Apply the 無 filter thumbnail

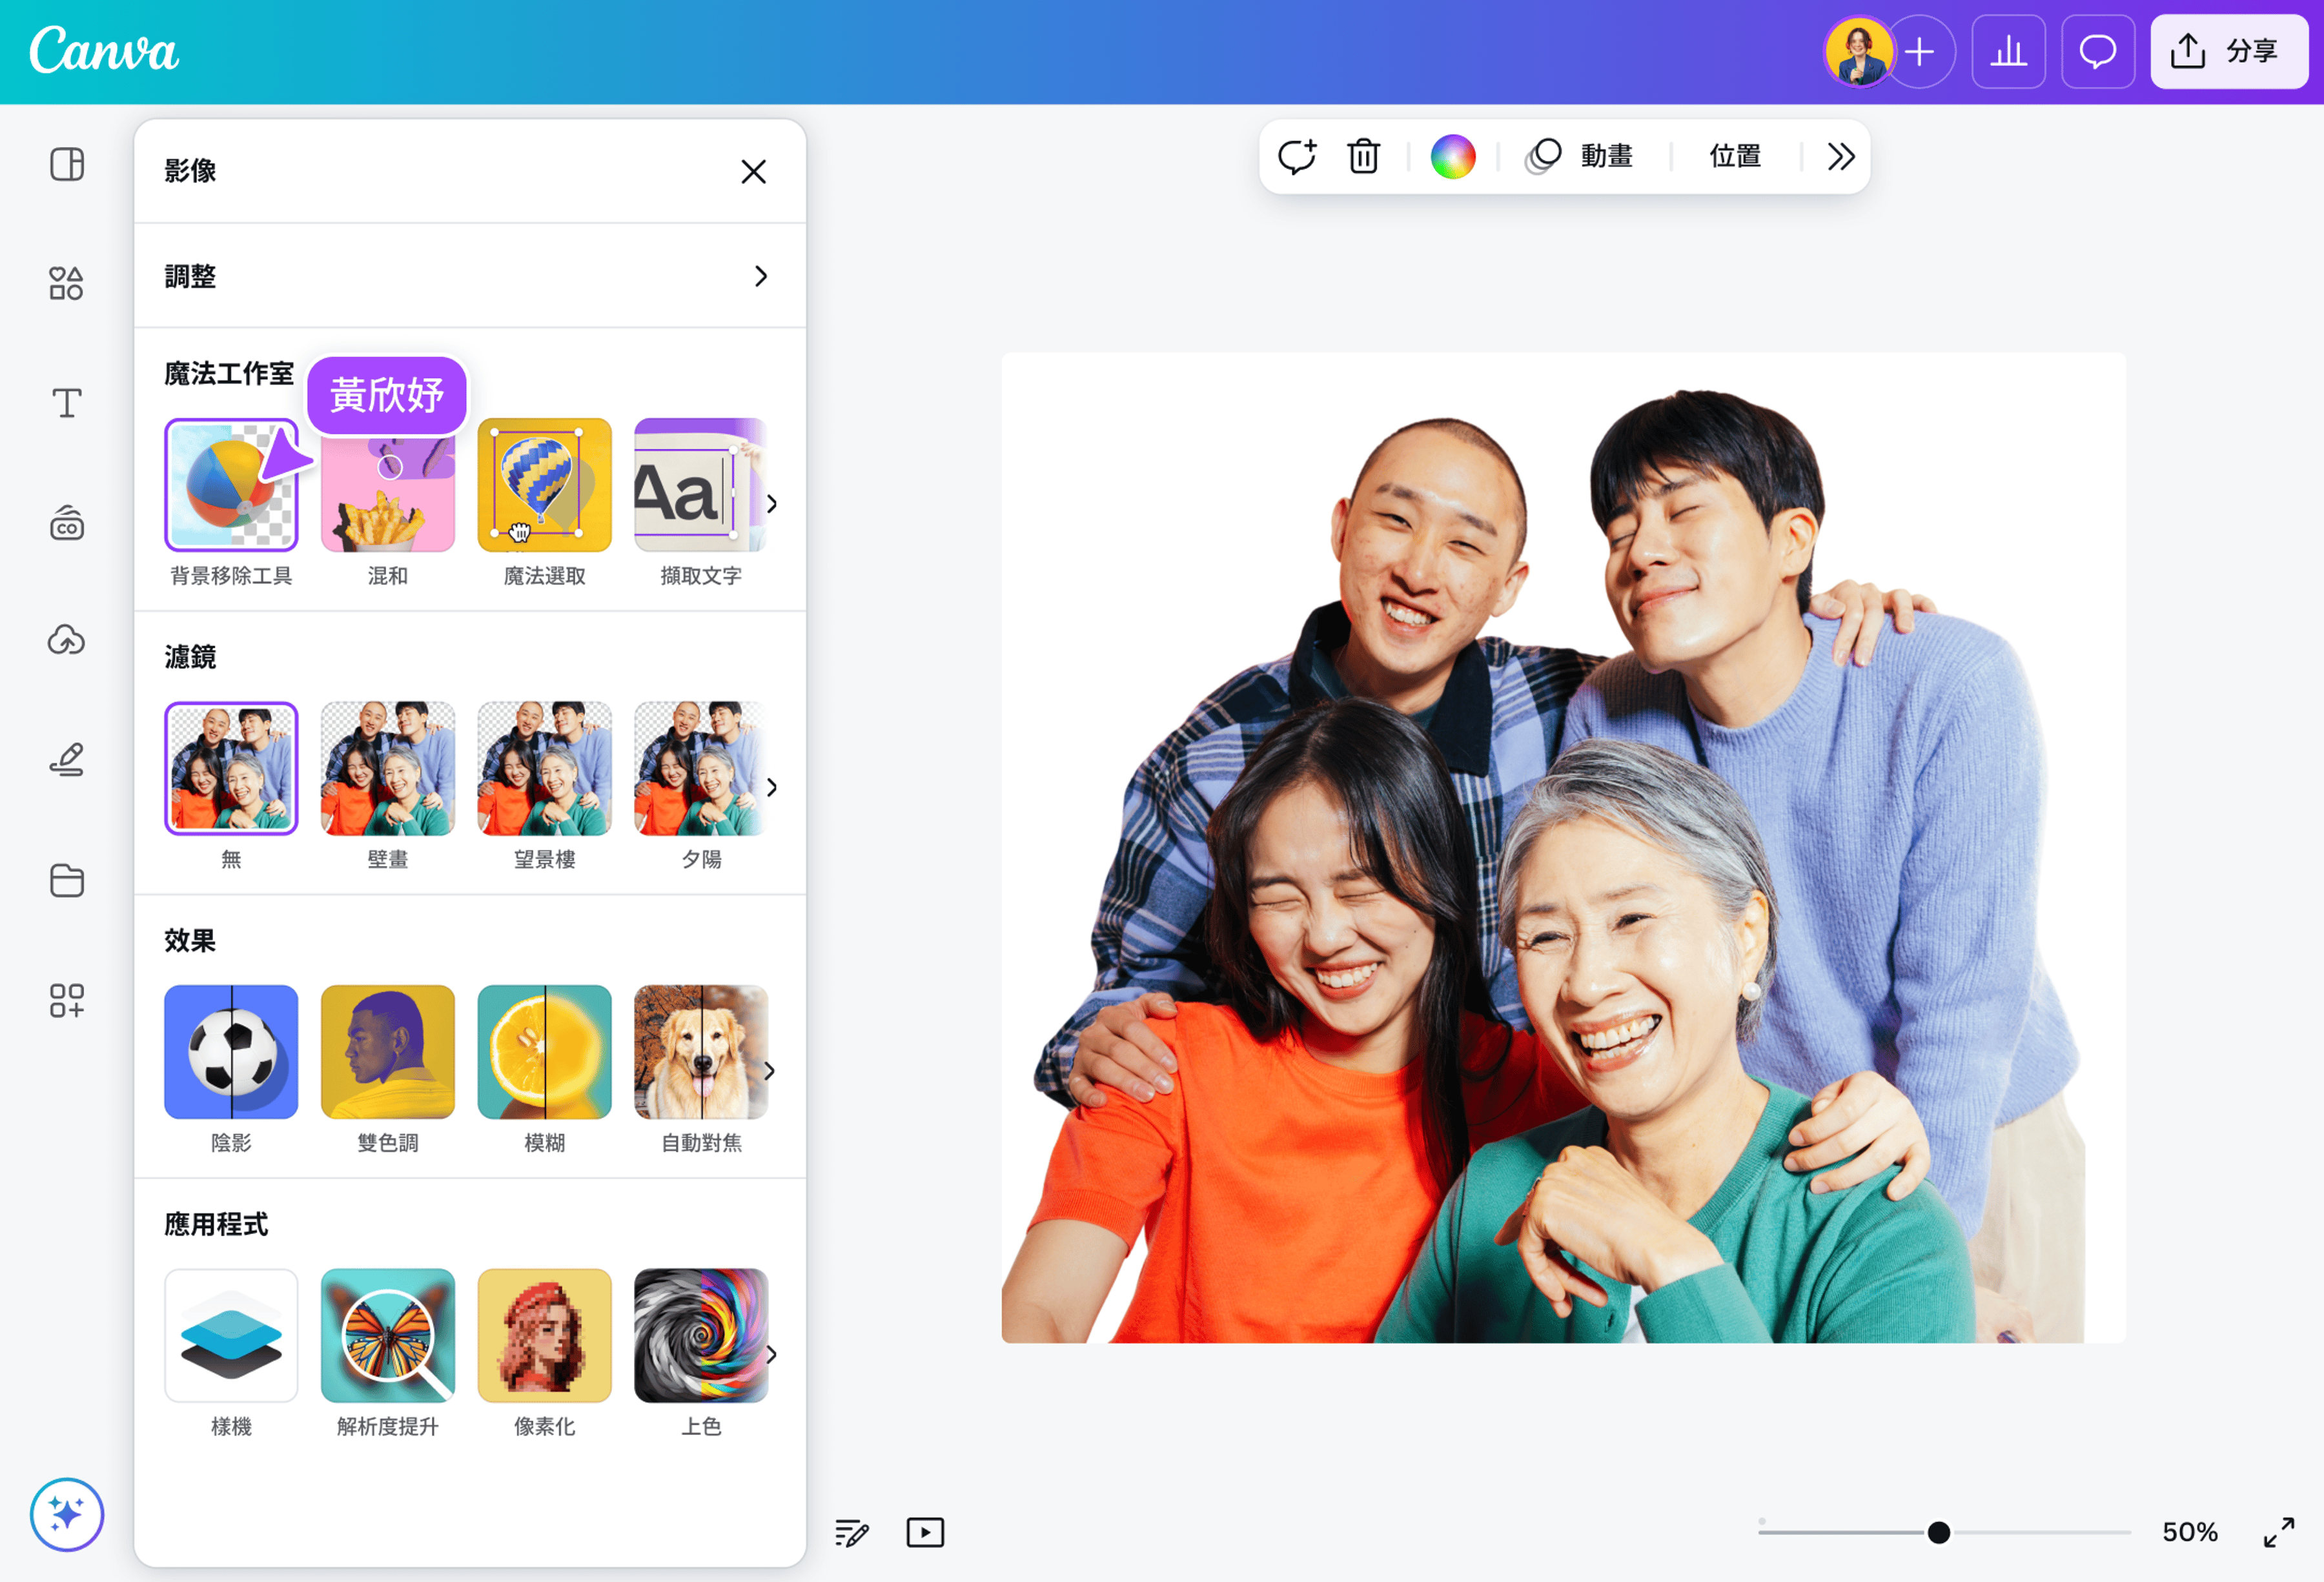pos(231,768)
